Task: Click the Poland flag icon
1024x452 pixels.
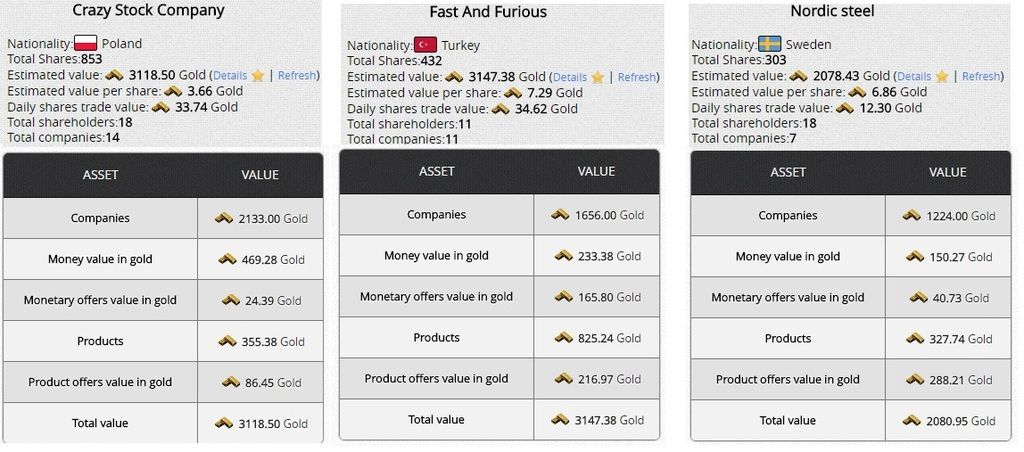Action: point(86,43)
